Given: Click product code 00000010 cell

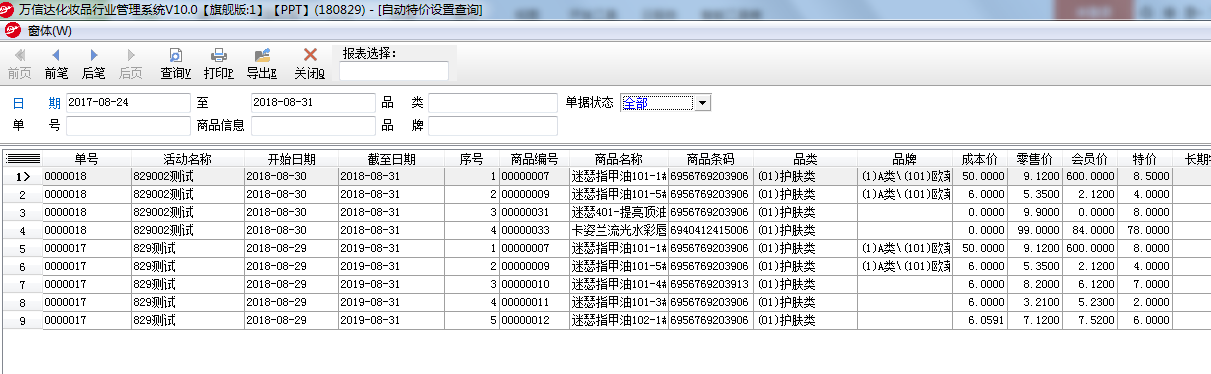Looking at the screenshot, I should coord(534,284).
